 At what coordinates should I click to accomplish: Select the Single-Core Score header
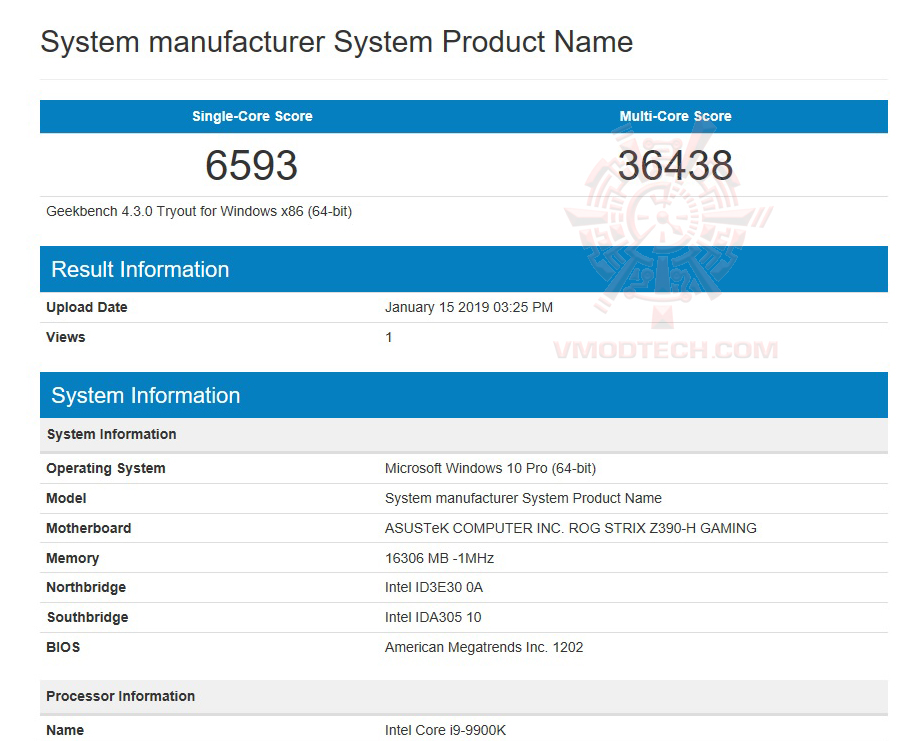pyautogui.click(x=252, y=116)
